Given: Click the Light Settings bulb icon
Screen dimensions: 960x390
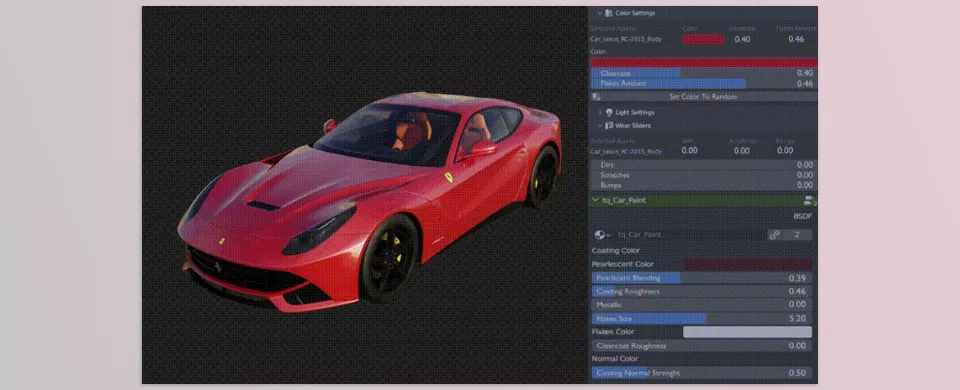Looking at the screenshot, I should pyautogui.click(x=609, y=113).
